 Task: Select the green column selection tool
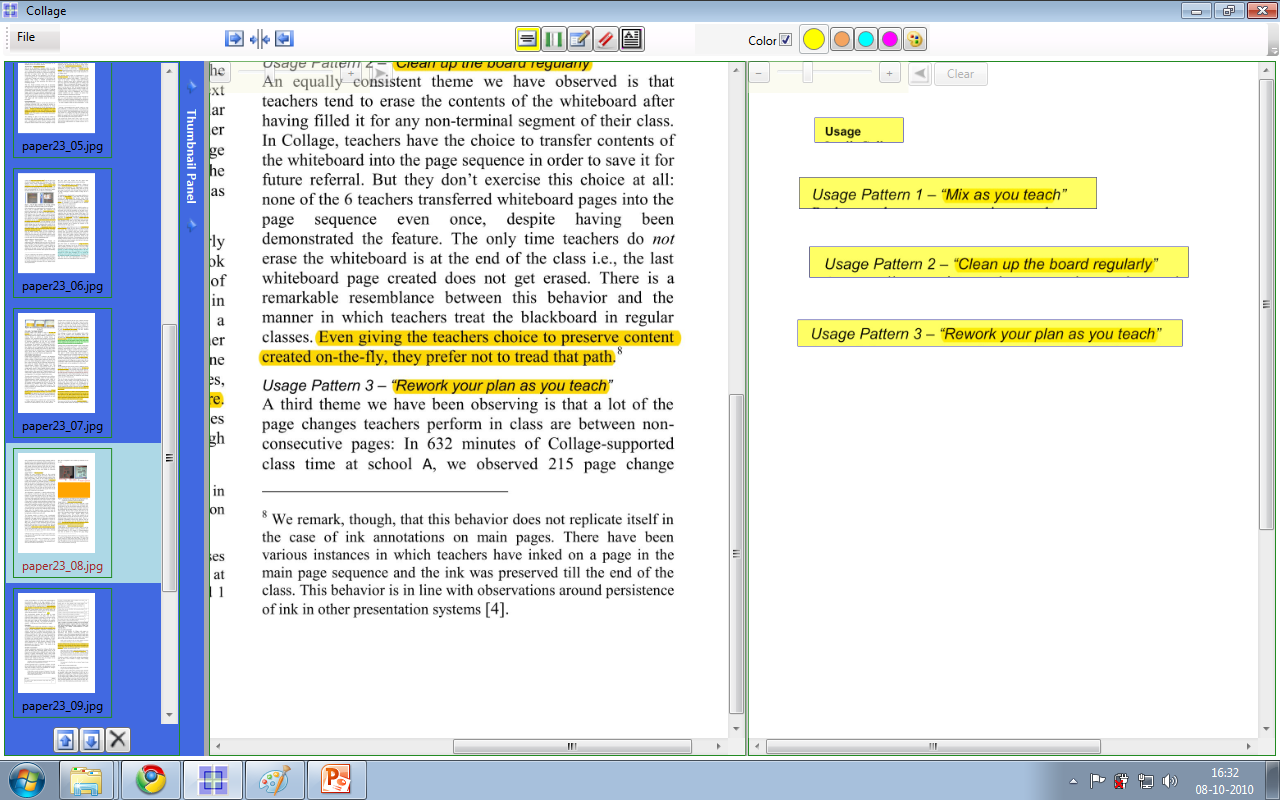(x=554, y=39)
